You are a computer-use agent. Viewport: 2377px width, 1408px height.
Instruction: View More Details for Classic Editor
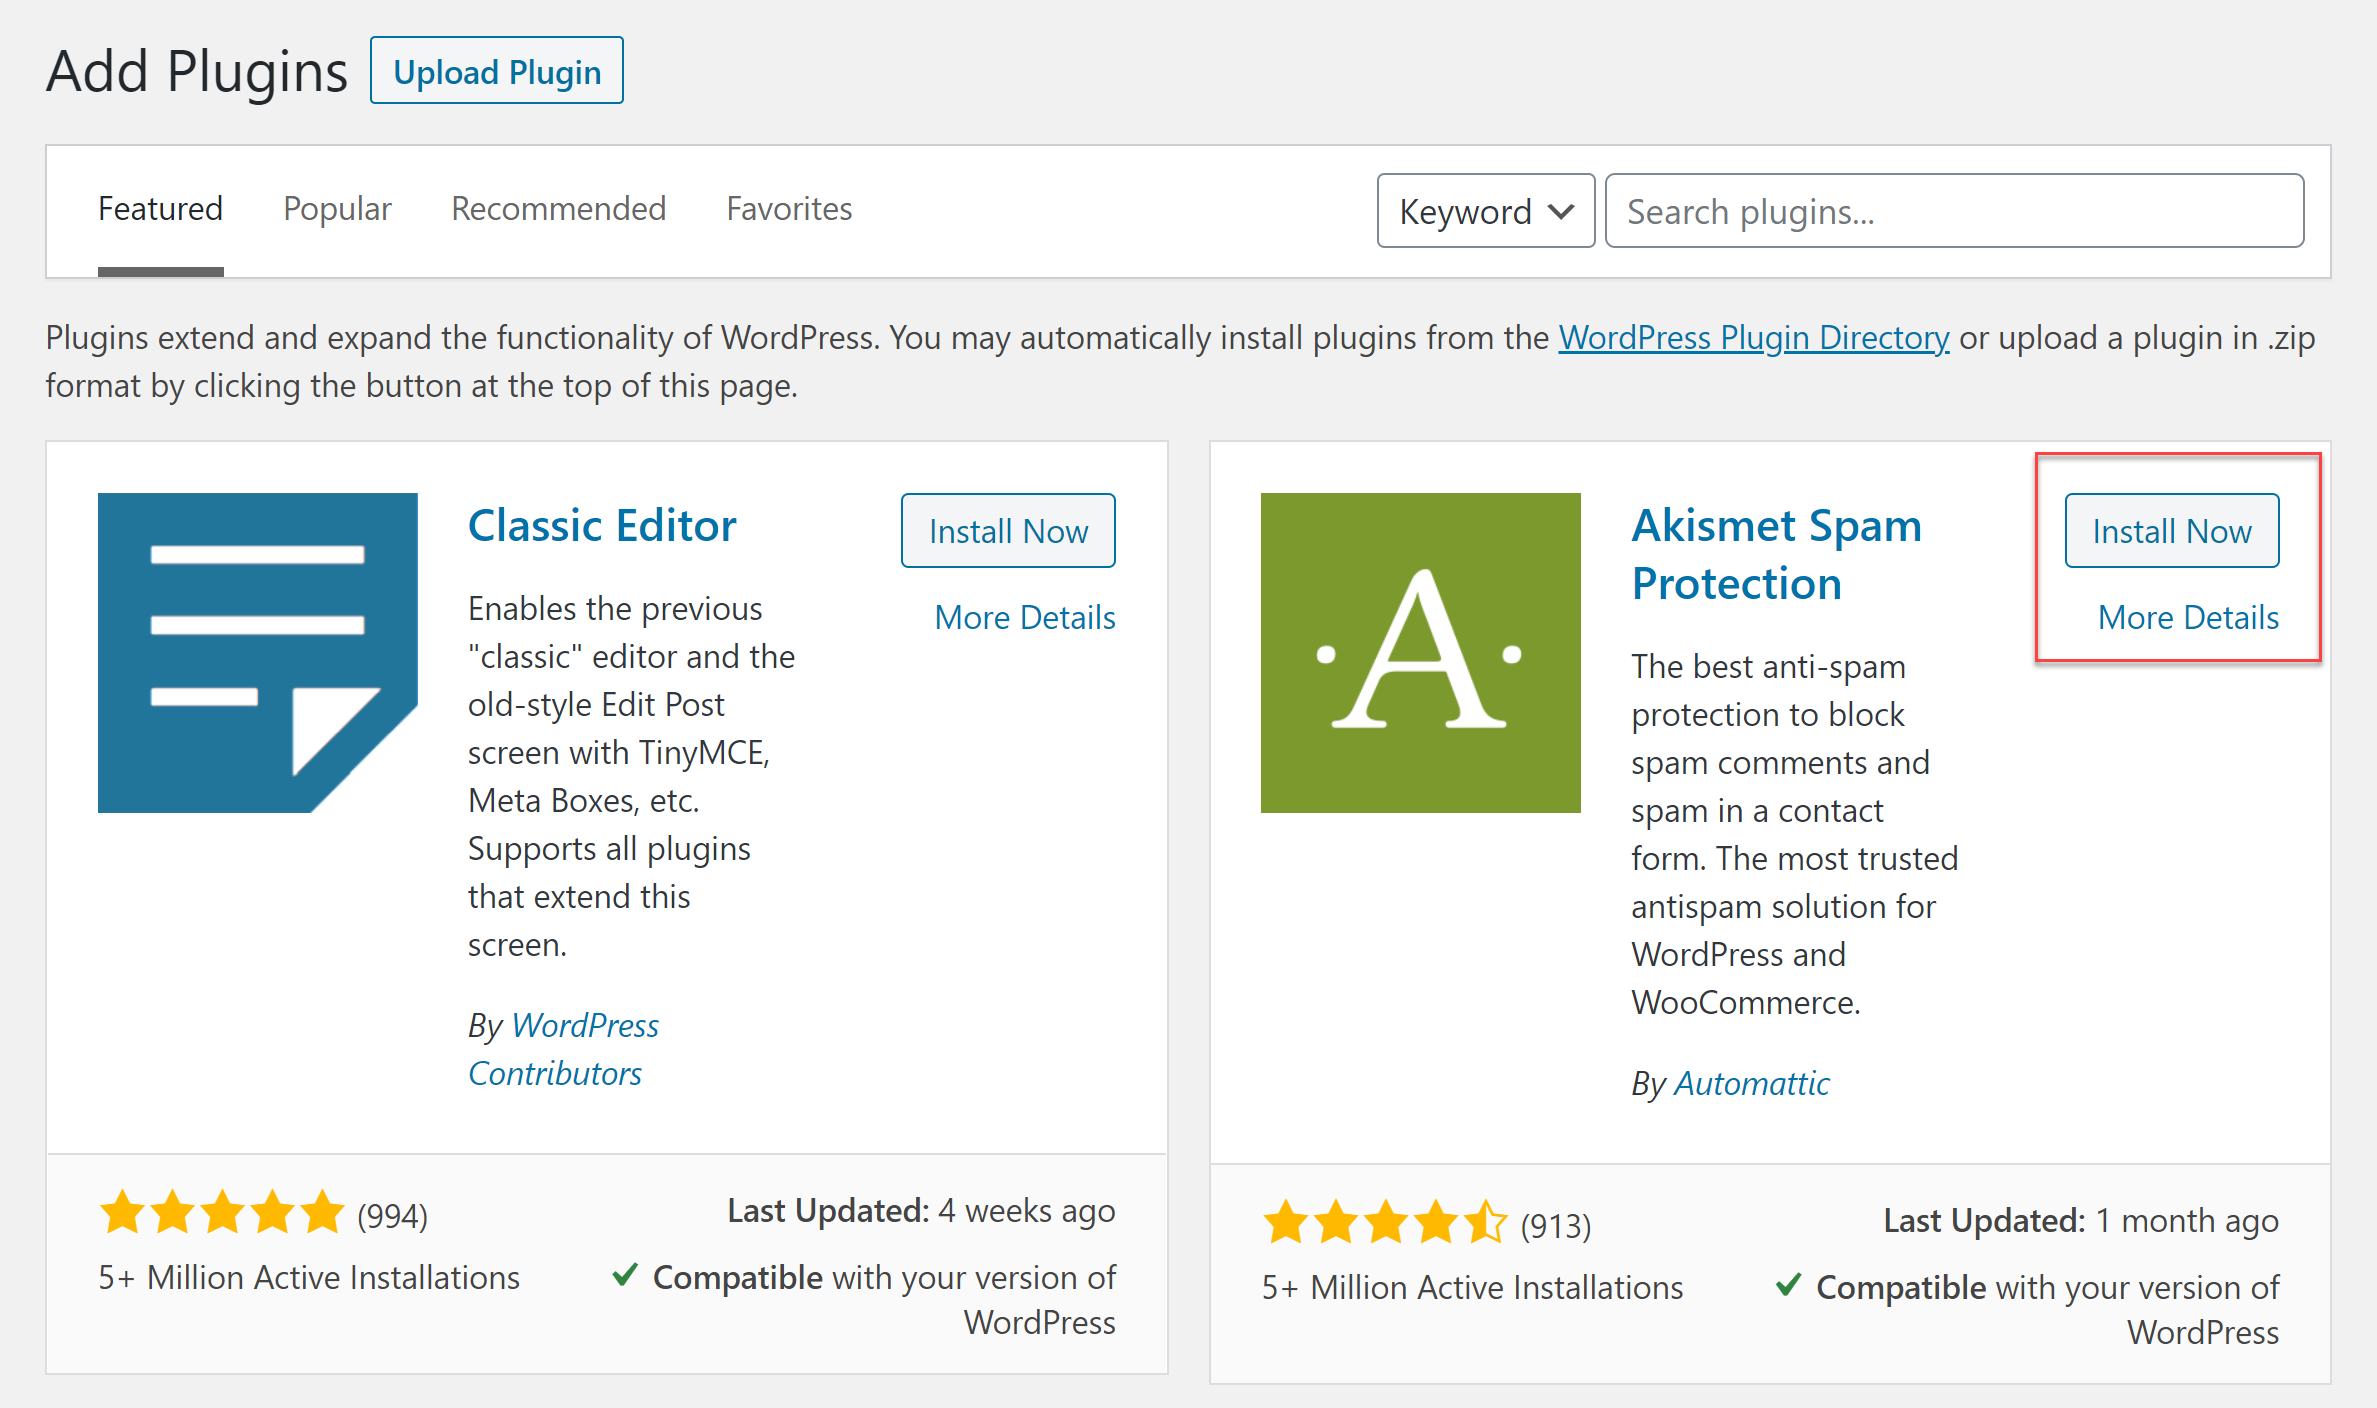1025,618
